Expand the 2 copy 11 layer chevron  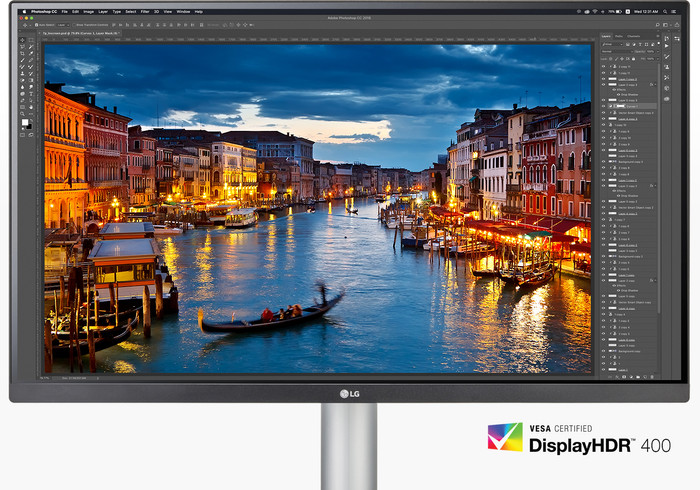(x=610, y=66)
